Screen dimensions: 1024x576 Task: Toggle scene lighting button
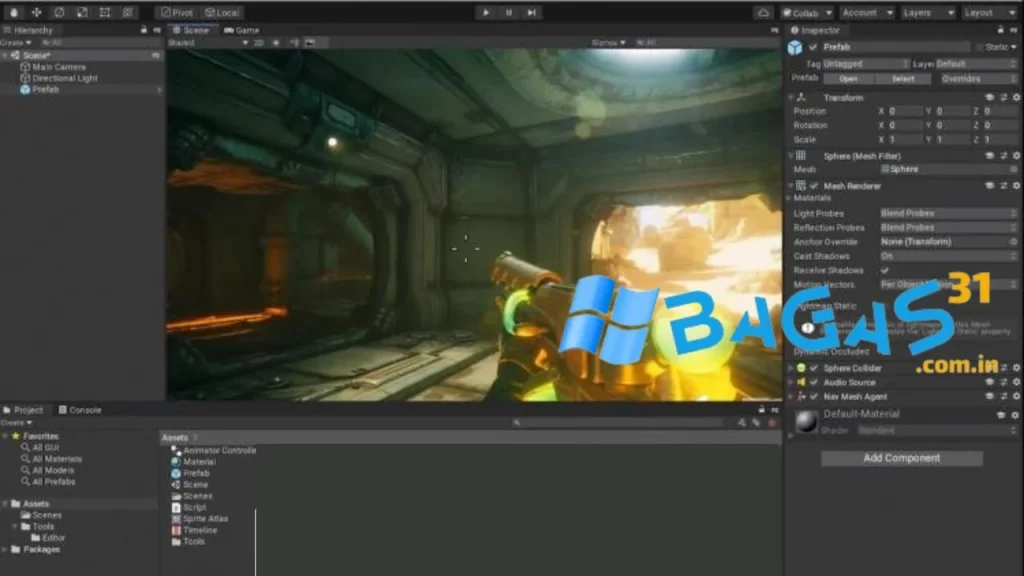point(276,42)
